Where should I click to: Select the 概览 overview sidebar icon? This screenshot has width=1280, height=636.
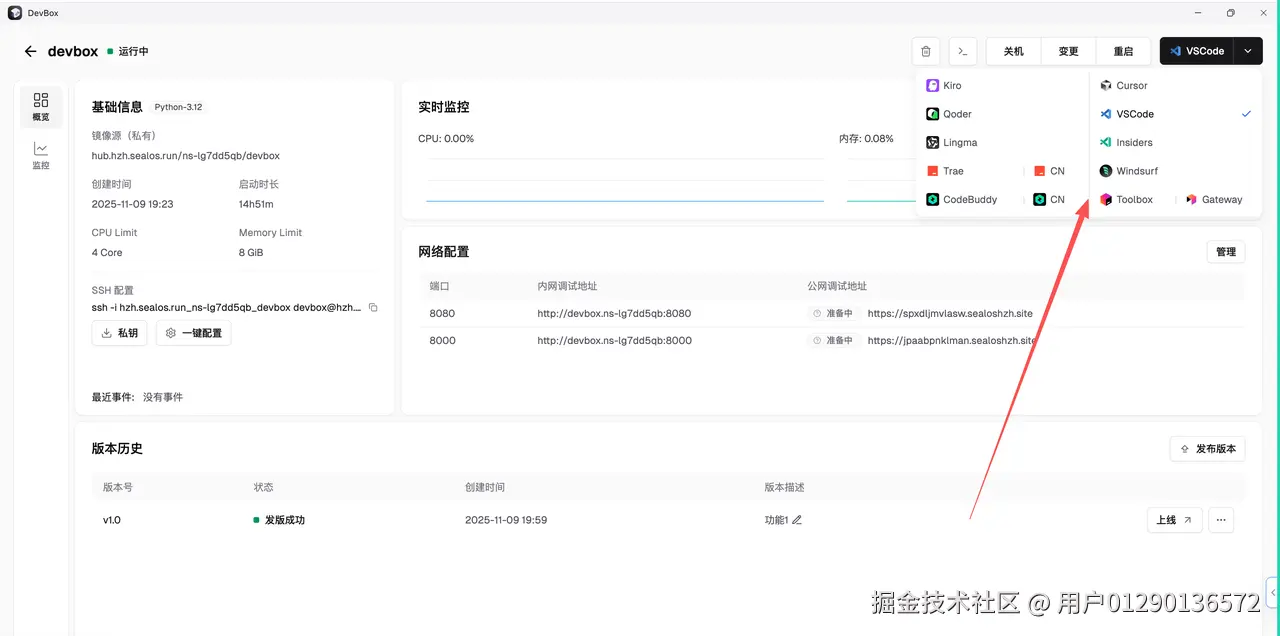click(41, 107)
